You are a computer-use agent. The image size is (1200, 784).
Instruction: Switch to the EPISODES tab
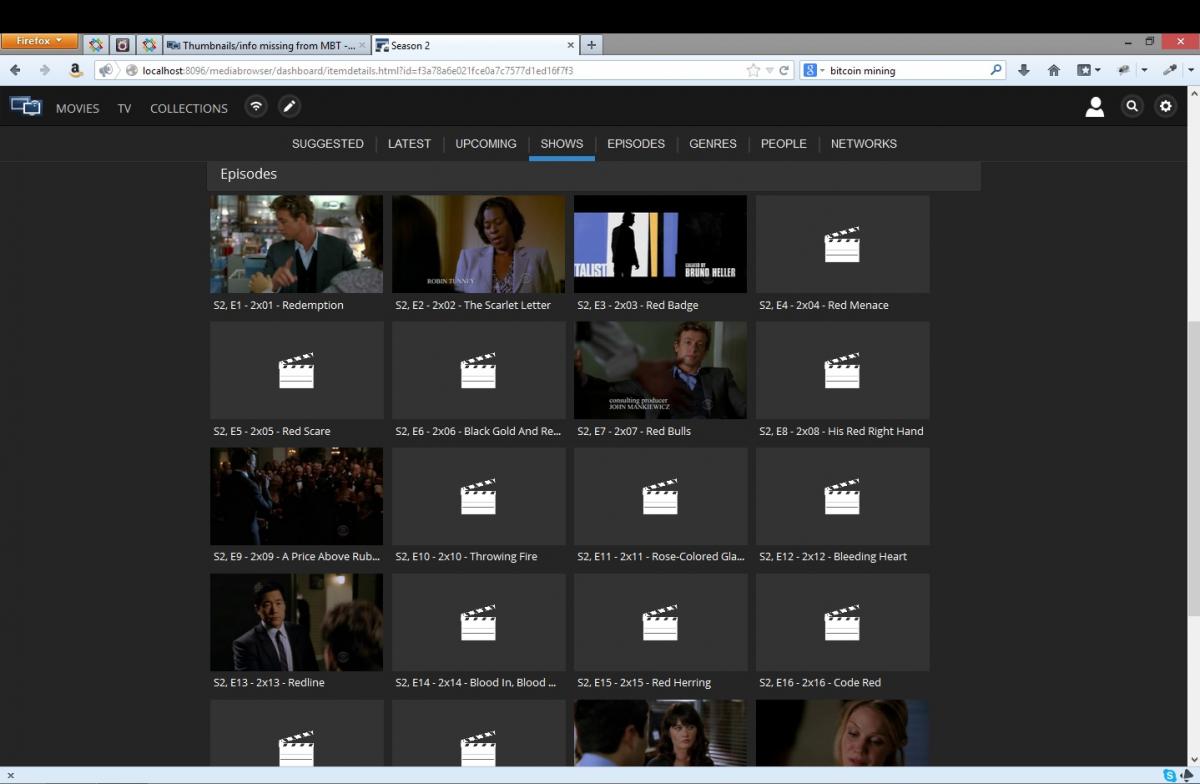coord(636,144)
